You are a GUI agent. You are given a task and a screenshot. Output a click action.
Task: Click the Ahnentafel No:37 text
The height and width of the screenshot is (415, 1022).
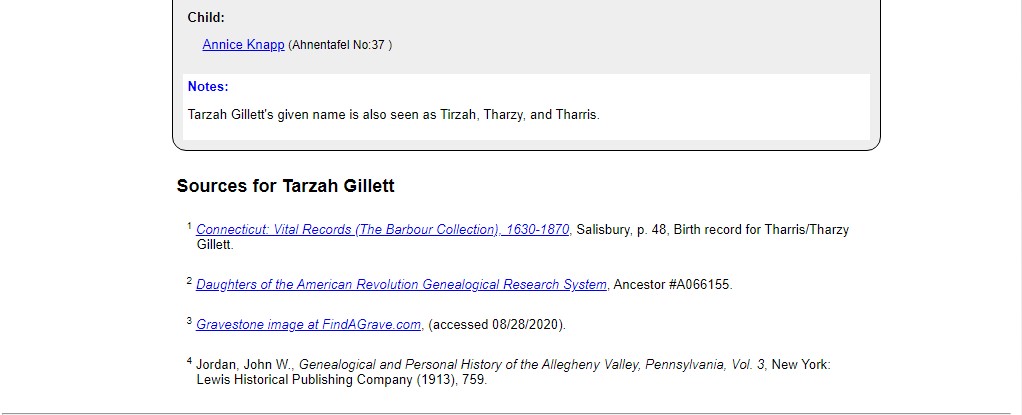point(340,45)
